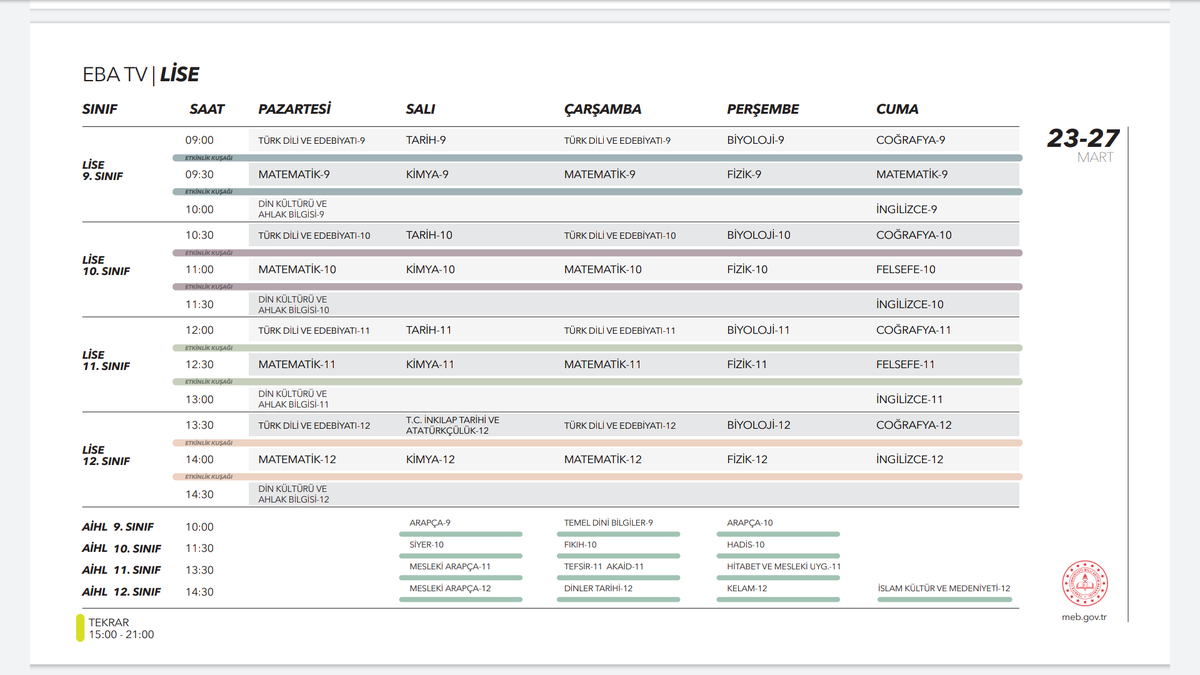Click the FİZİK-10 cell
Image resolution: width=1200 pixels, height=675 pixels.
pos(747,269)
